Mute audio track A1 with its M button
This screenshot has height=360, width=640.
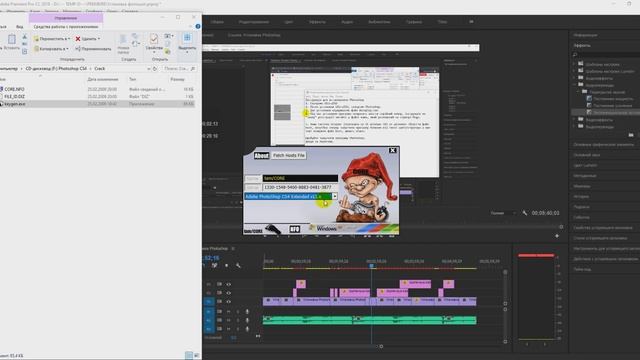[229, 312]
